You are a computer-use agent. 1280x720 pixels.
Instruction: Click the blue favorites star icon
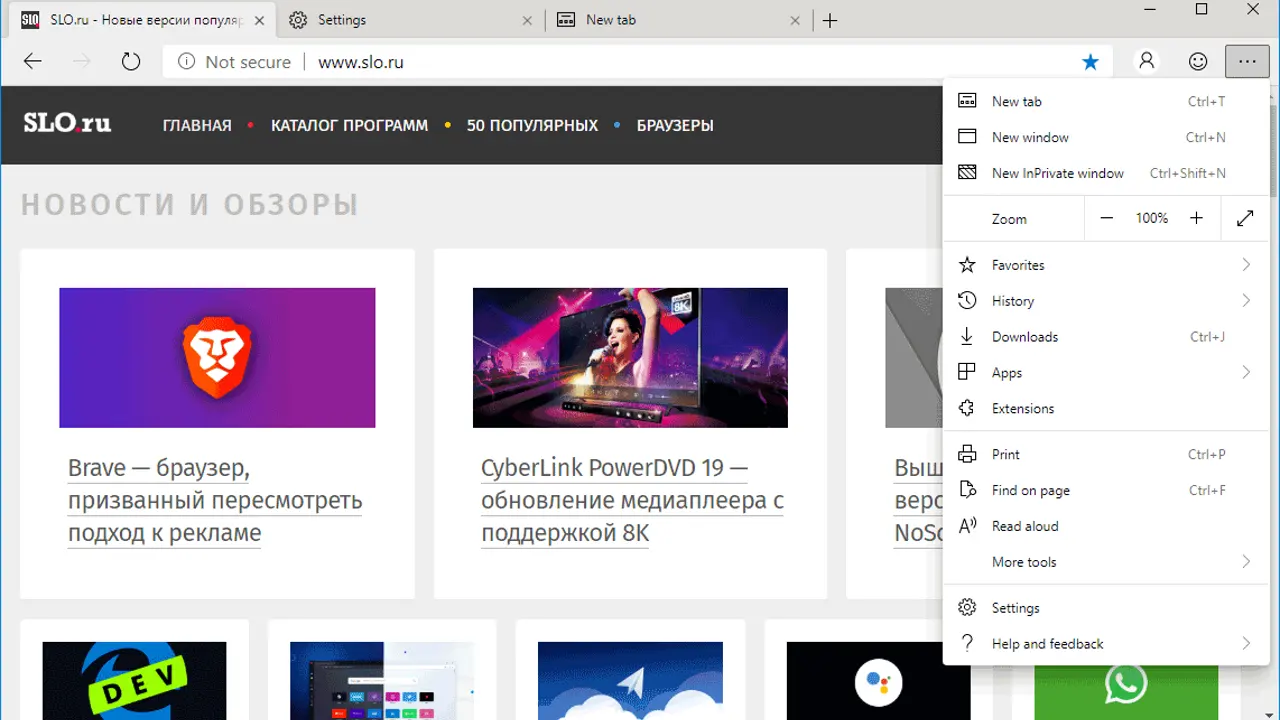(1090, 62)
